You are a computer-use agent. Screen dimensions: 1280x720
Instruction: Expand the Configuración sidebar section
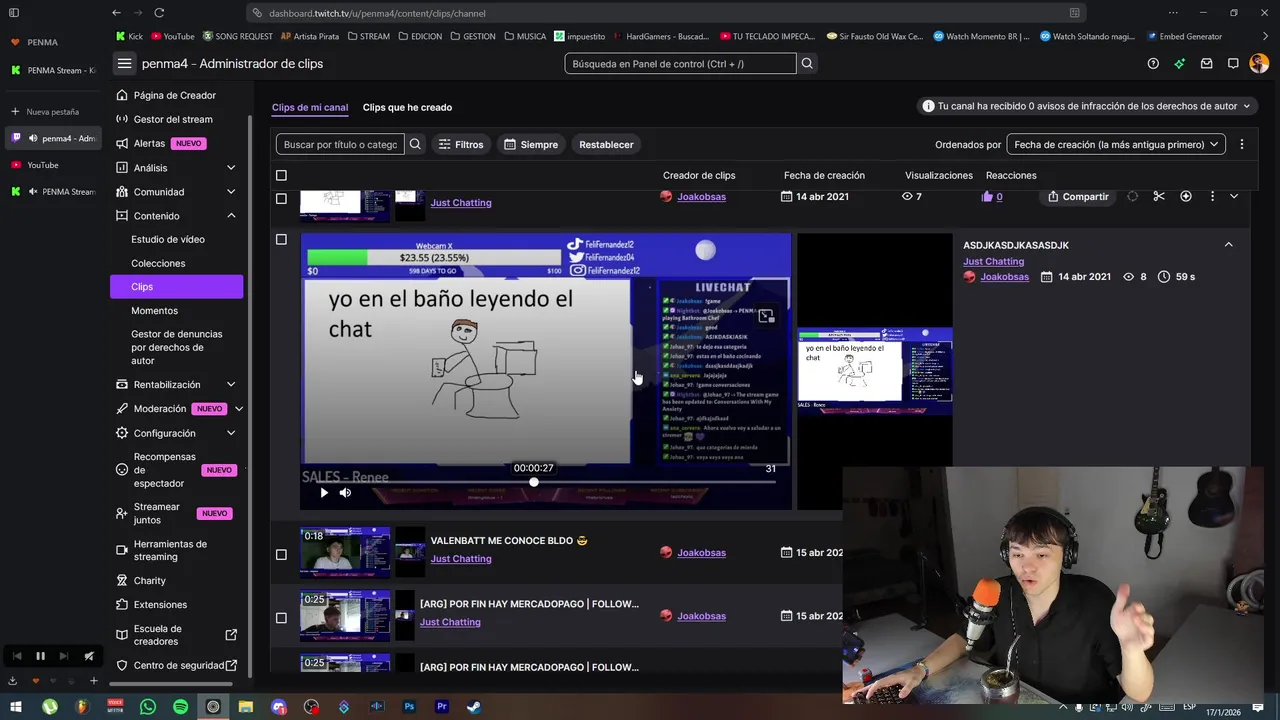click(x=231, y=433)
